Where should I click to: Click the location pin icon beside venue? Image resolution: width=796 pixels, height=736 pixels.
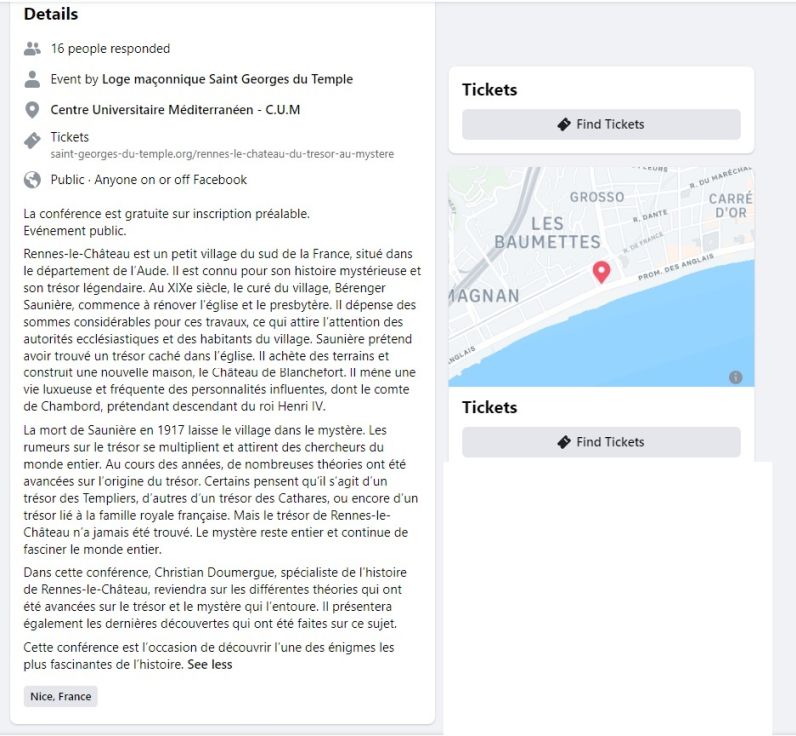[32, 110]
